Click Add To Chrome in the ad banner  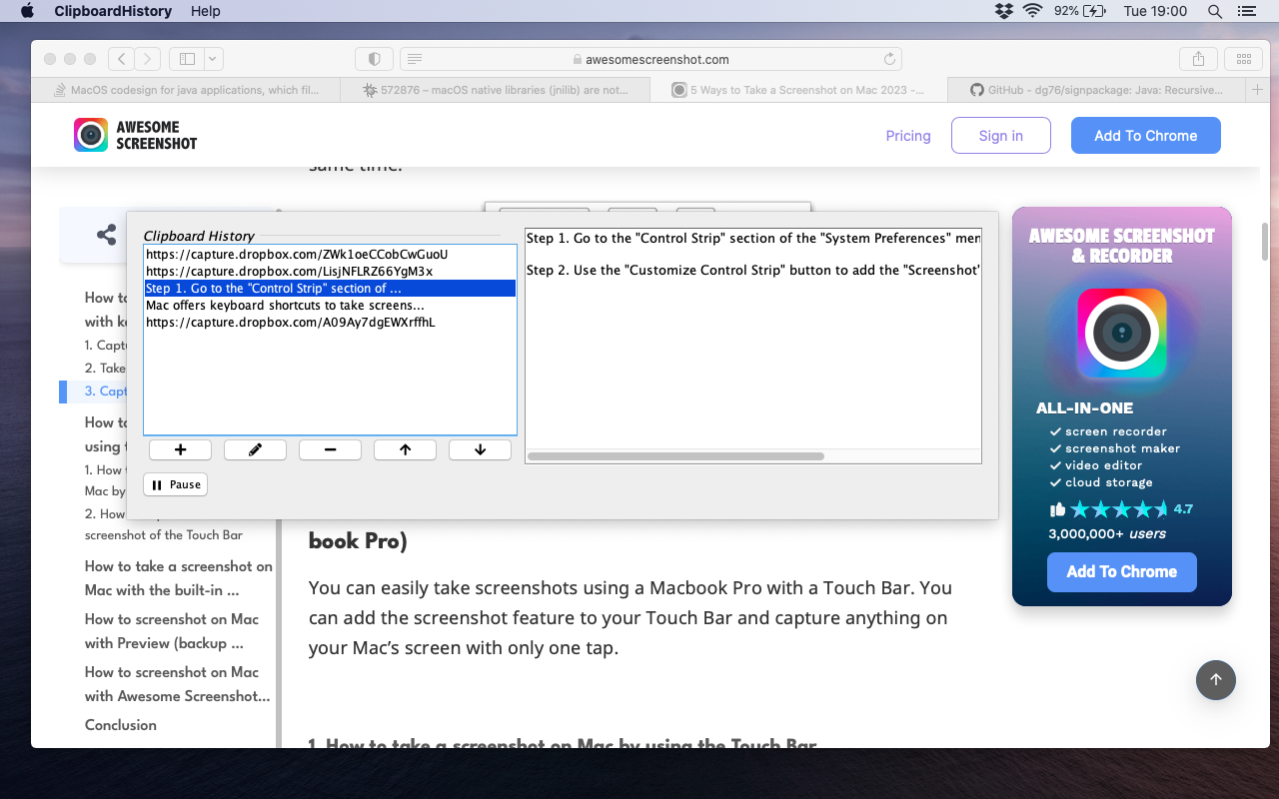[1122, 572]
